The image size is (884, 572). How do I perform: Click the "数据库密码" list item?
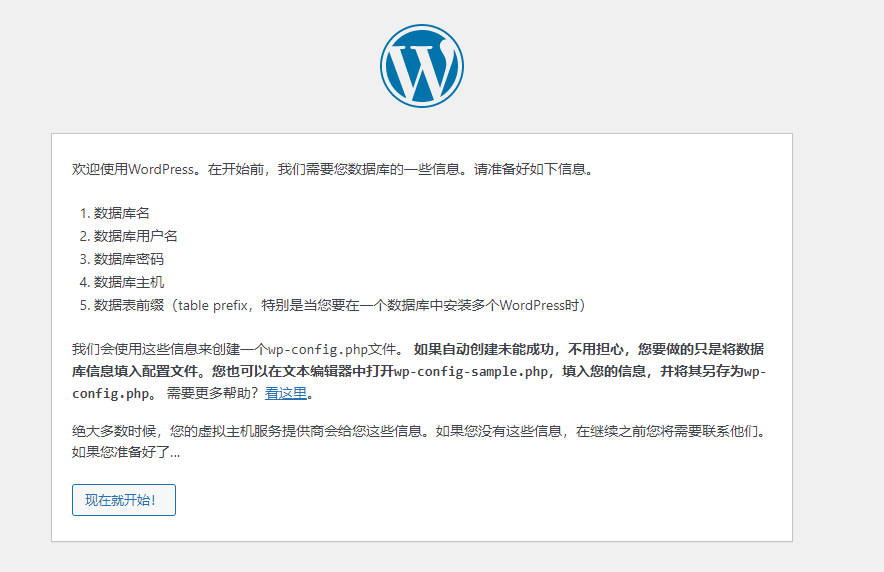(x=128, y=259)
